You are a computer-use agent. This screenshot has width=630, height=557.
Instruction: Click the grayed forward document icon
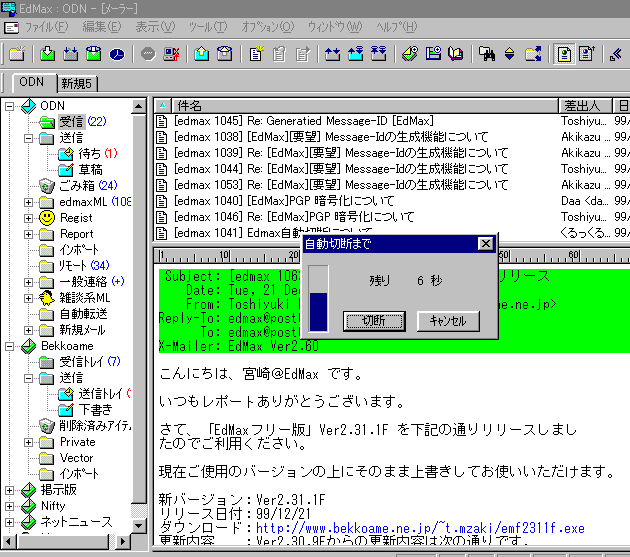pos(302,53)
